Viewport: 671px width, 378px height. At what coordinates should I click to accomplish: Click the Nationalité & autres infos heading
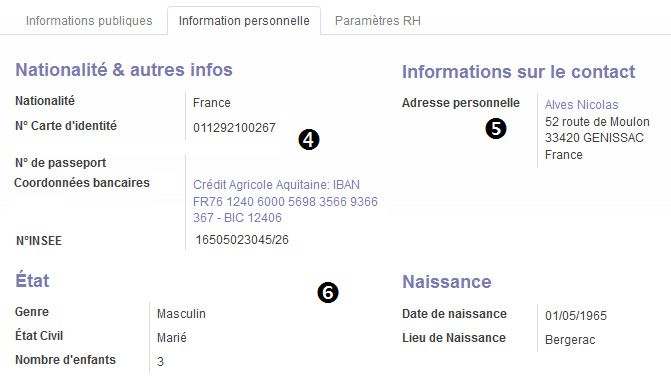pos(124,70)
